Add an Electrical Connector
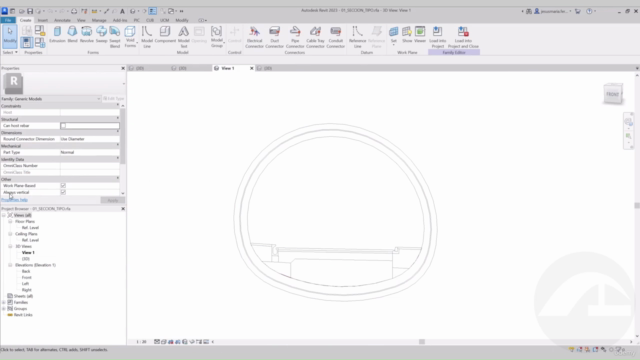The image size is (640, 360). tap(254, 37)
